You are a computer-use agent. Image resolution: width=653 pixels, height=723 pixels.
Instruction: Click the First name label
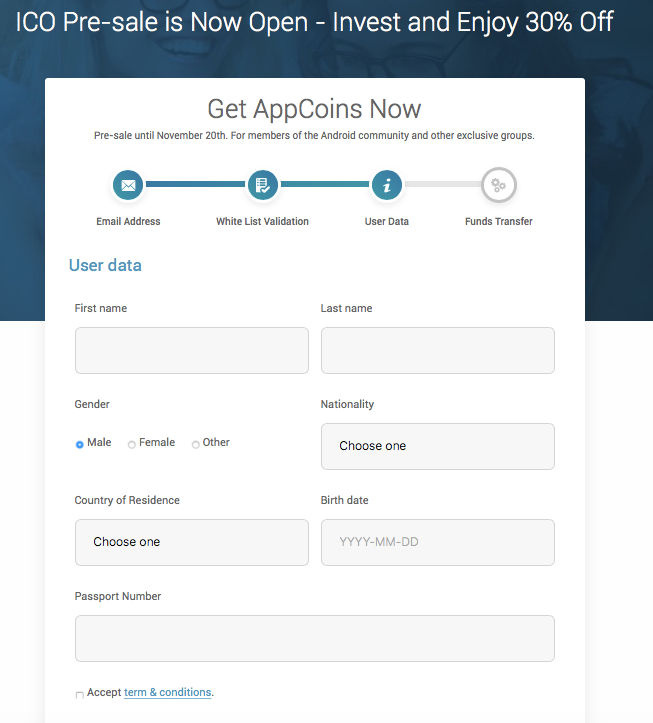coord(101,308)
